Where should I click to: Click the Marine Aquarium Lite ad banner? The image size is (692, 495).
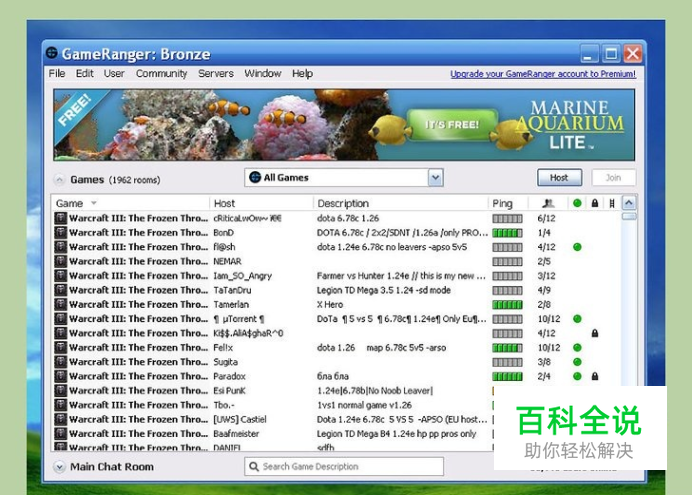click(344, 125)
